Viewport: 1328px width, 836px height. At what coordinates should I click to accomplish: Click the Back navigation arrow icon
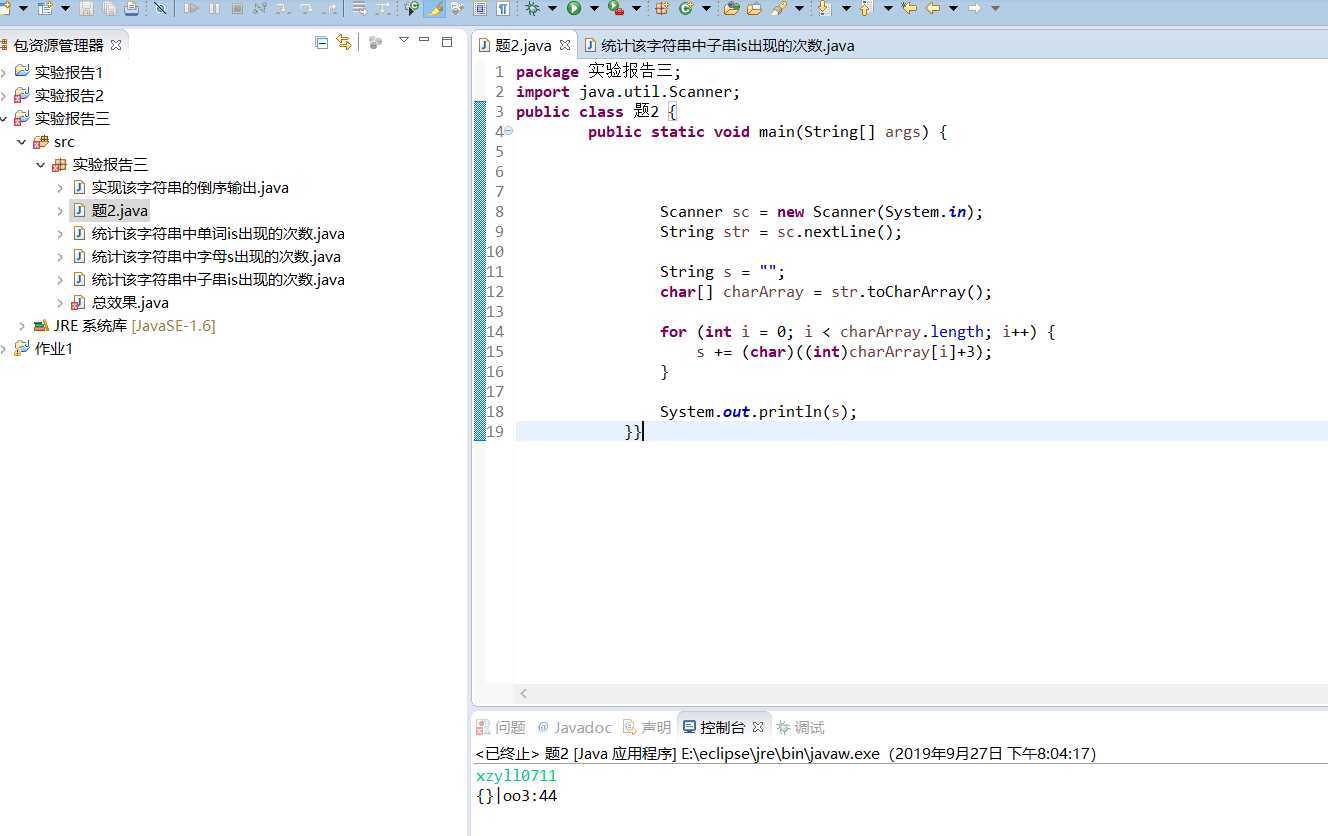click(933, 8)
